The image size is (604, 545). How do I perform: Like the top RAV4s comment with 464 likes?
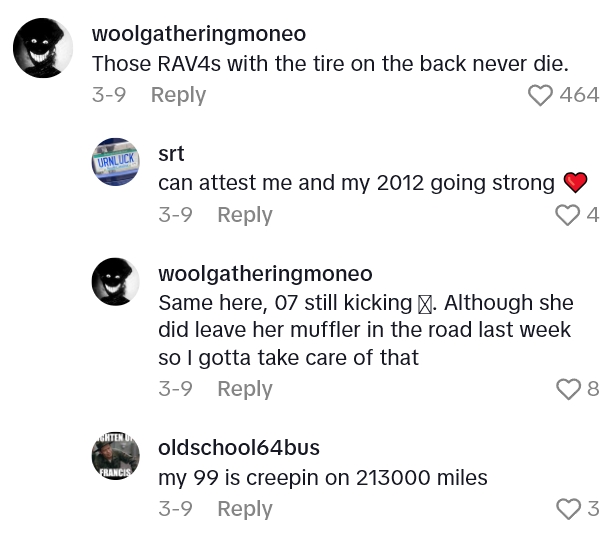tap(541, 95)
